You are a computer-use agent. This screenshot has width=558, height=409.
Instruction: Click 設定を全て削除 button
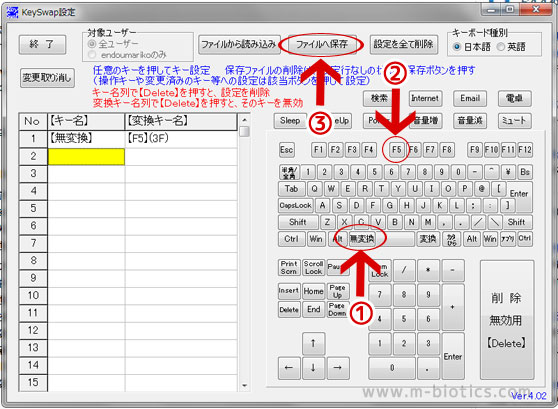(404, 44)
